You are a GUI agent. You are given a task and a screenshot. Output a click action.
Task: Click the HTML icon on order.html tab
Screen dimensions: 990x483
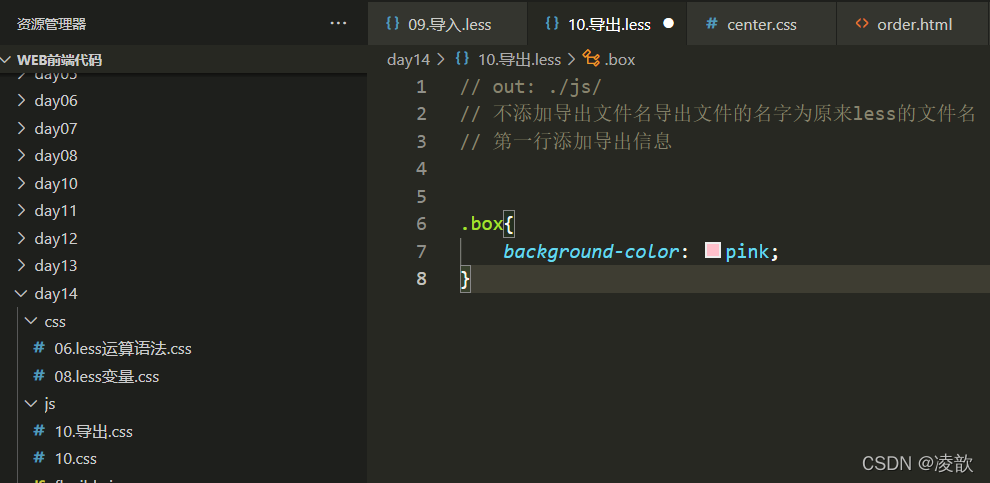(x=862, y=24)
